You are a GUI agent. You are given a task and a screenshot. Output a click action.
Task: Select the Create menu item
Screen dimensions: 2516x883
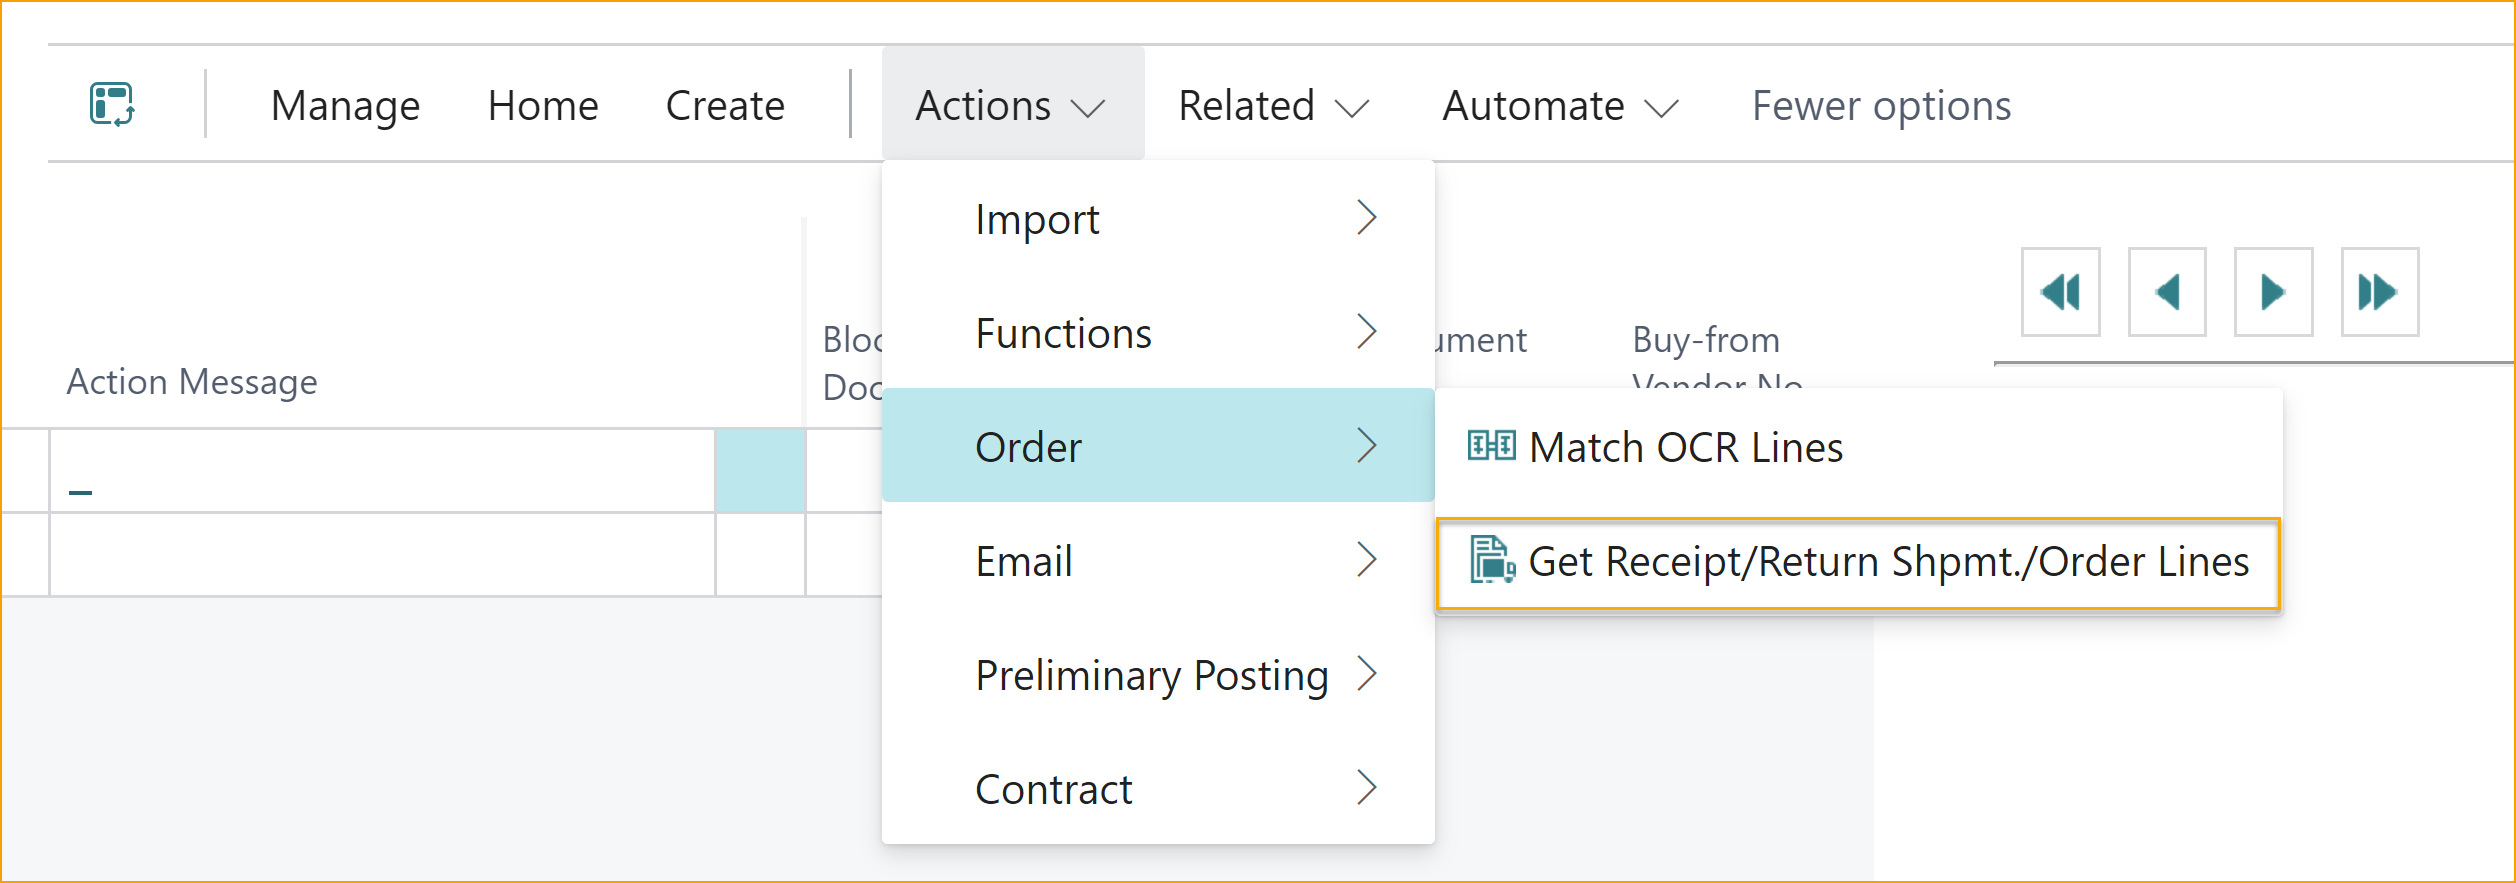724,104
